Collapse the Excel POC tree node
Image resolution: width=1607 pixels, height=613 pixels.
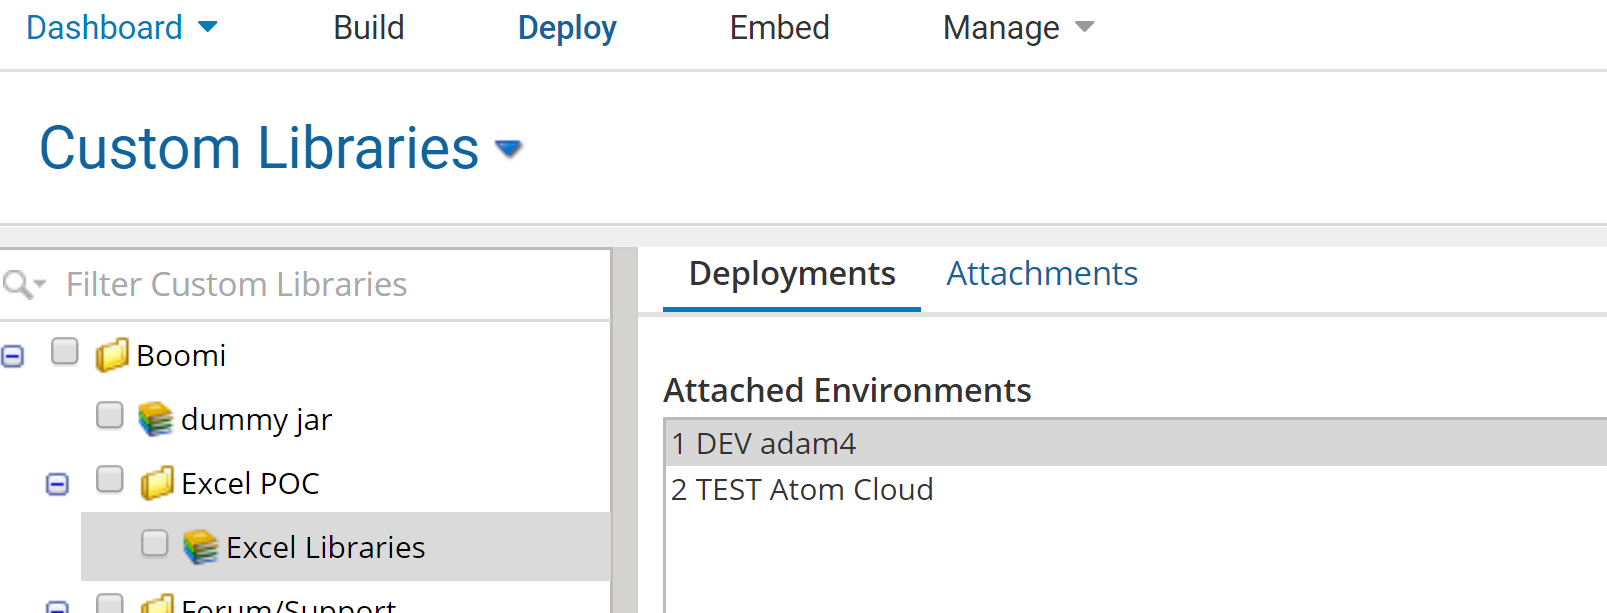[x=58, y=484]
